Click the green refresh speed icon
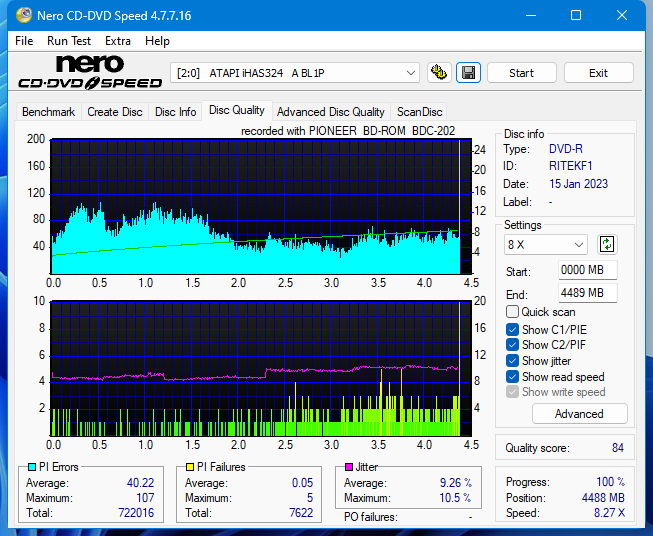 pos(607,244)
